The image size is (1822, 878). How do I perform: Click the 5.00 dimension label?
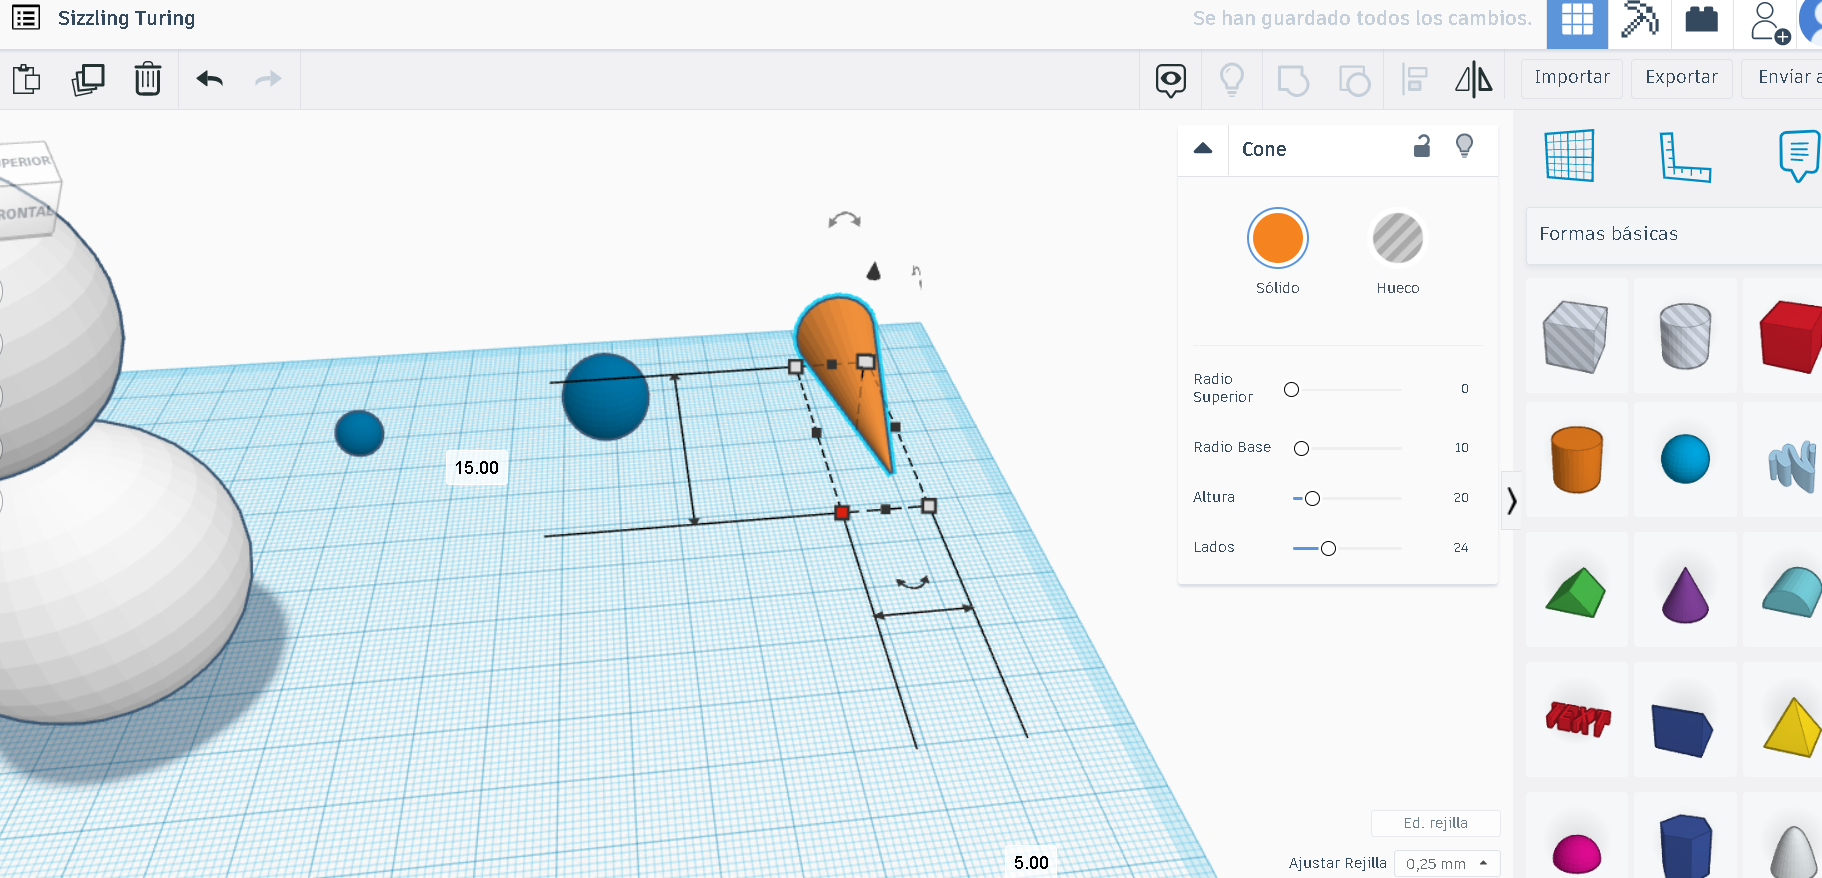[1032, 863]
